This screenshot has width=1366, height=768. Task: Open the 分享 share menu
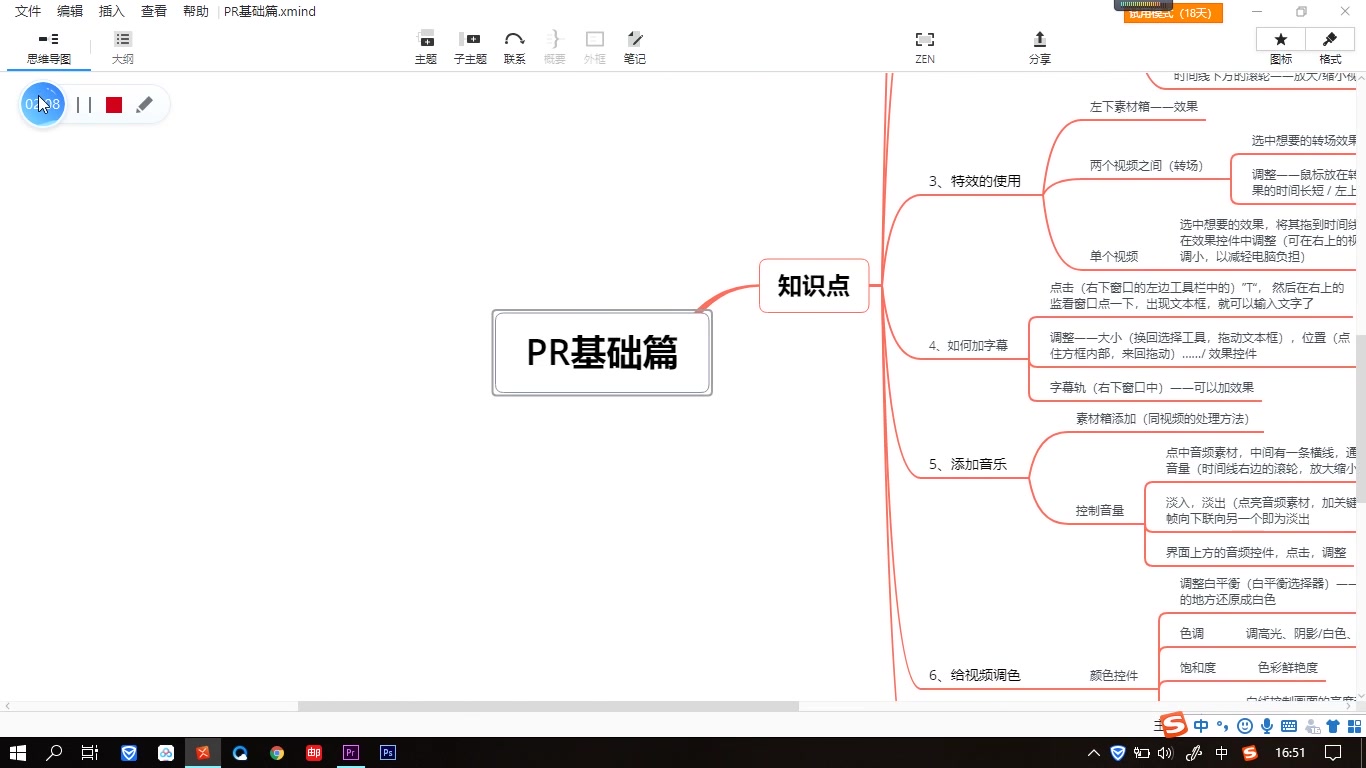[x=1040, y=47]
